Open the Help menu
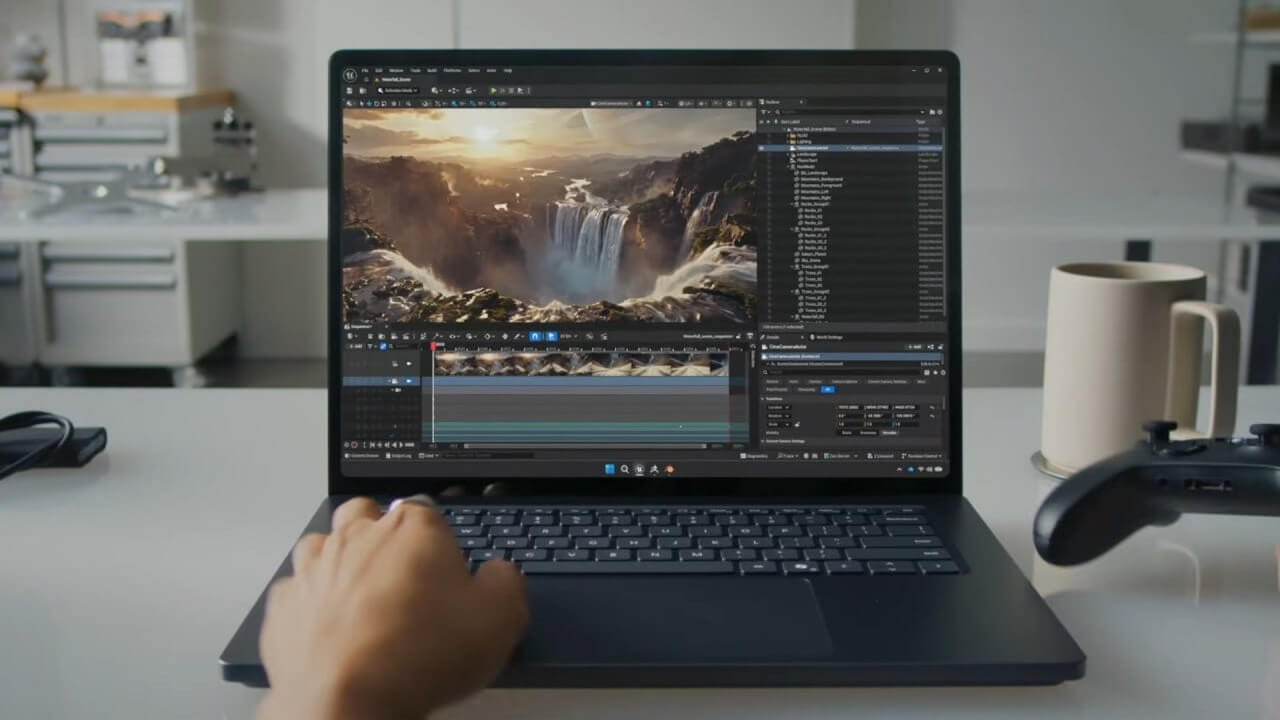The image size is (1280, 720). click(x=508, y=70)
